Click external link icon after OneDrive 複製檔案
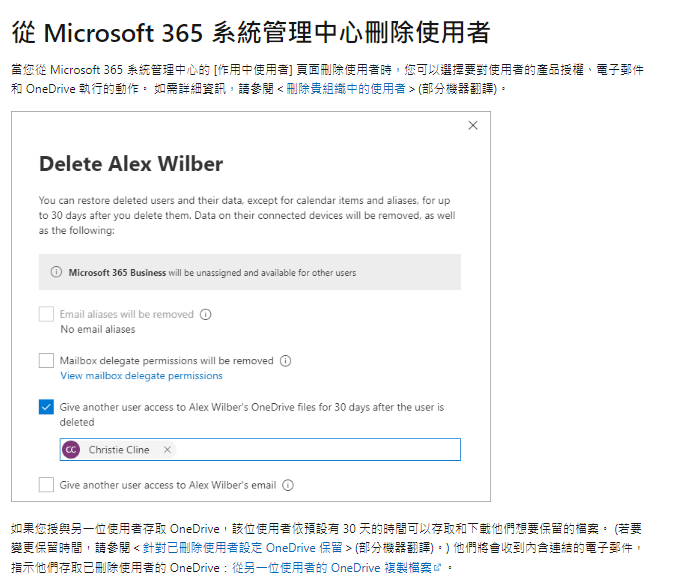This screenshot has height=585, width=678. (x=437, y=567)
